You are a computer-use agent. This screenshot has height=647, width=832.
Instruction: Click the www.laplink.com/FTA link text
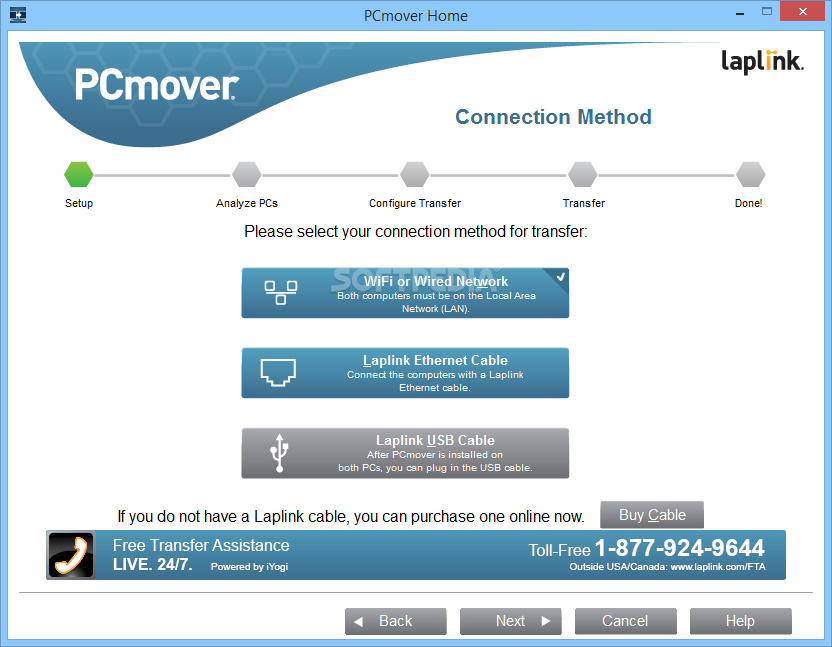click(718, 567)
